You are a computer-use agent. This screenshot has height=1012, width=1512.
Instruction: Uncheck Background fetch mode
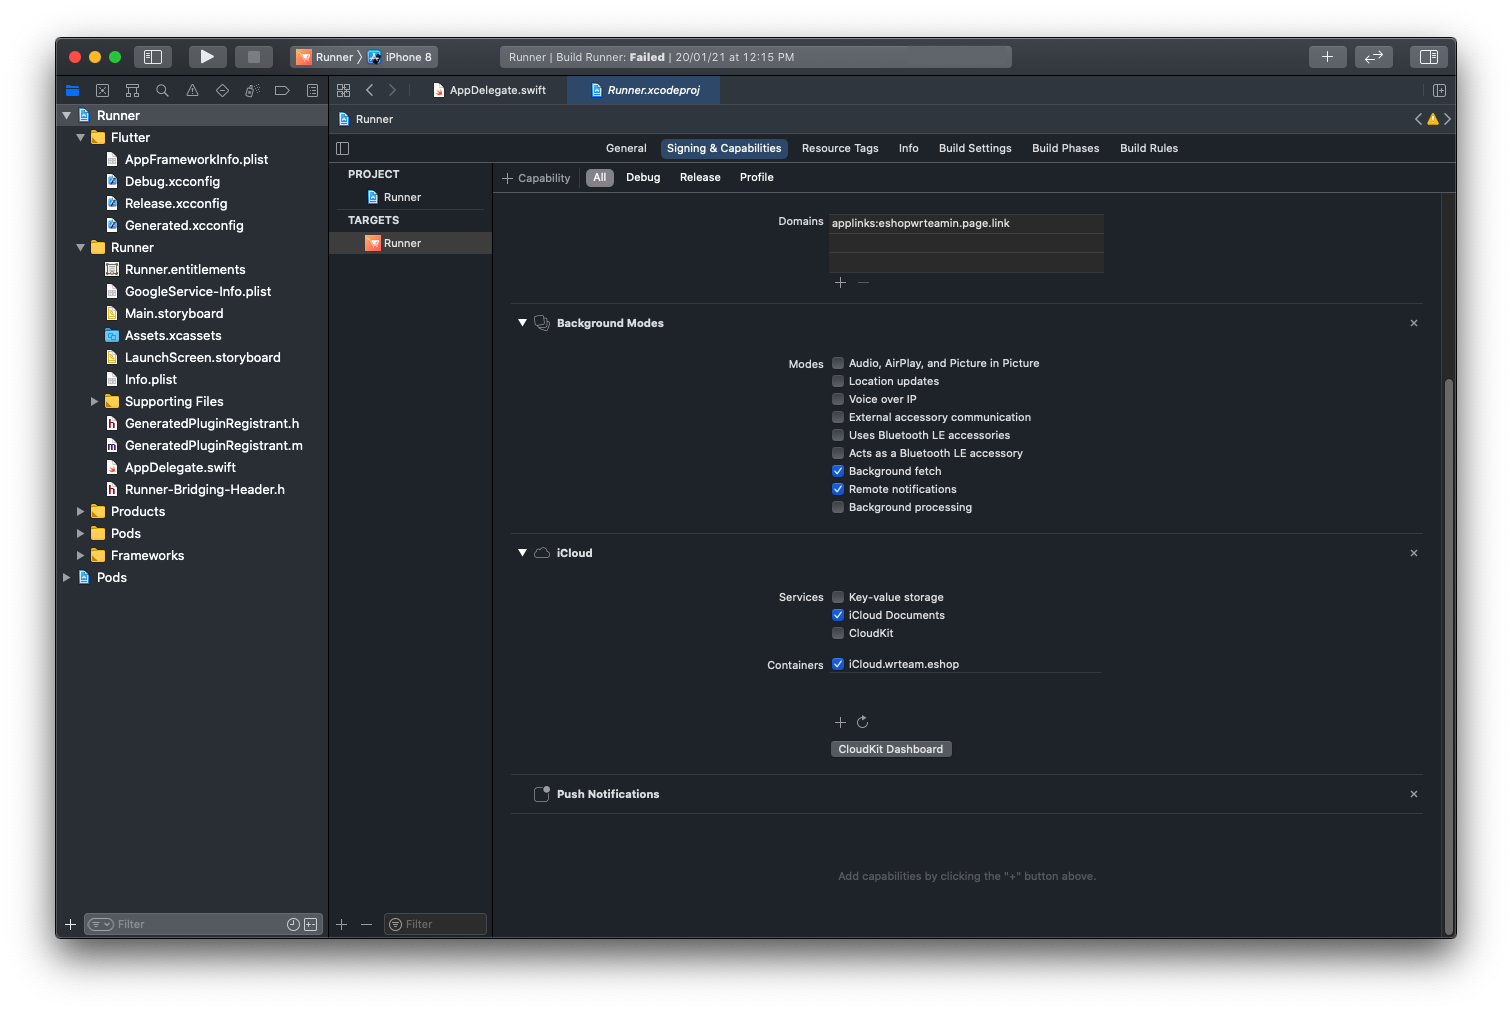838,471
